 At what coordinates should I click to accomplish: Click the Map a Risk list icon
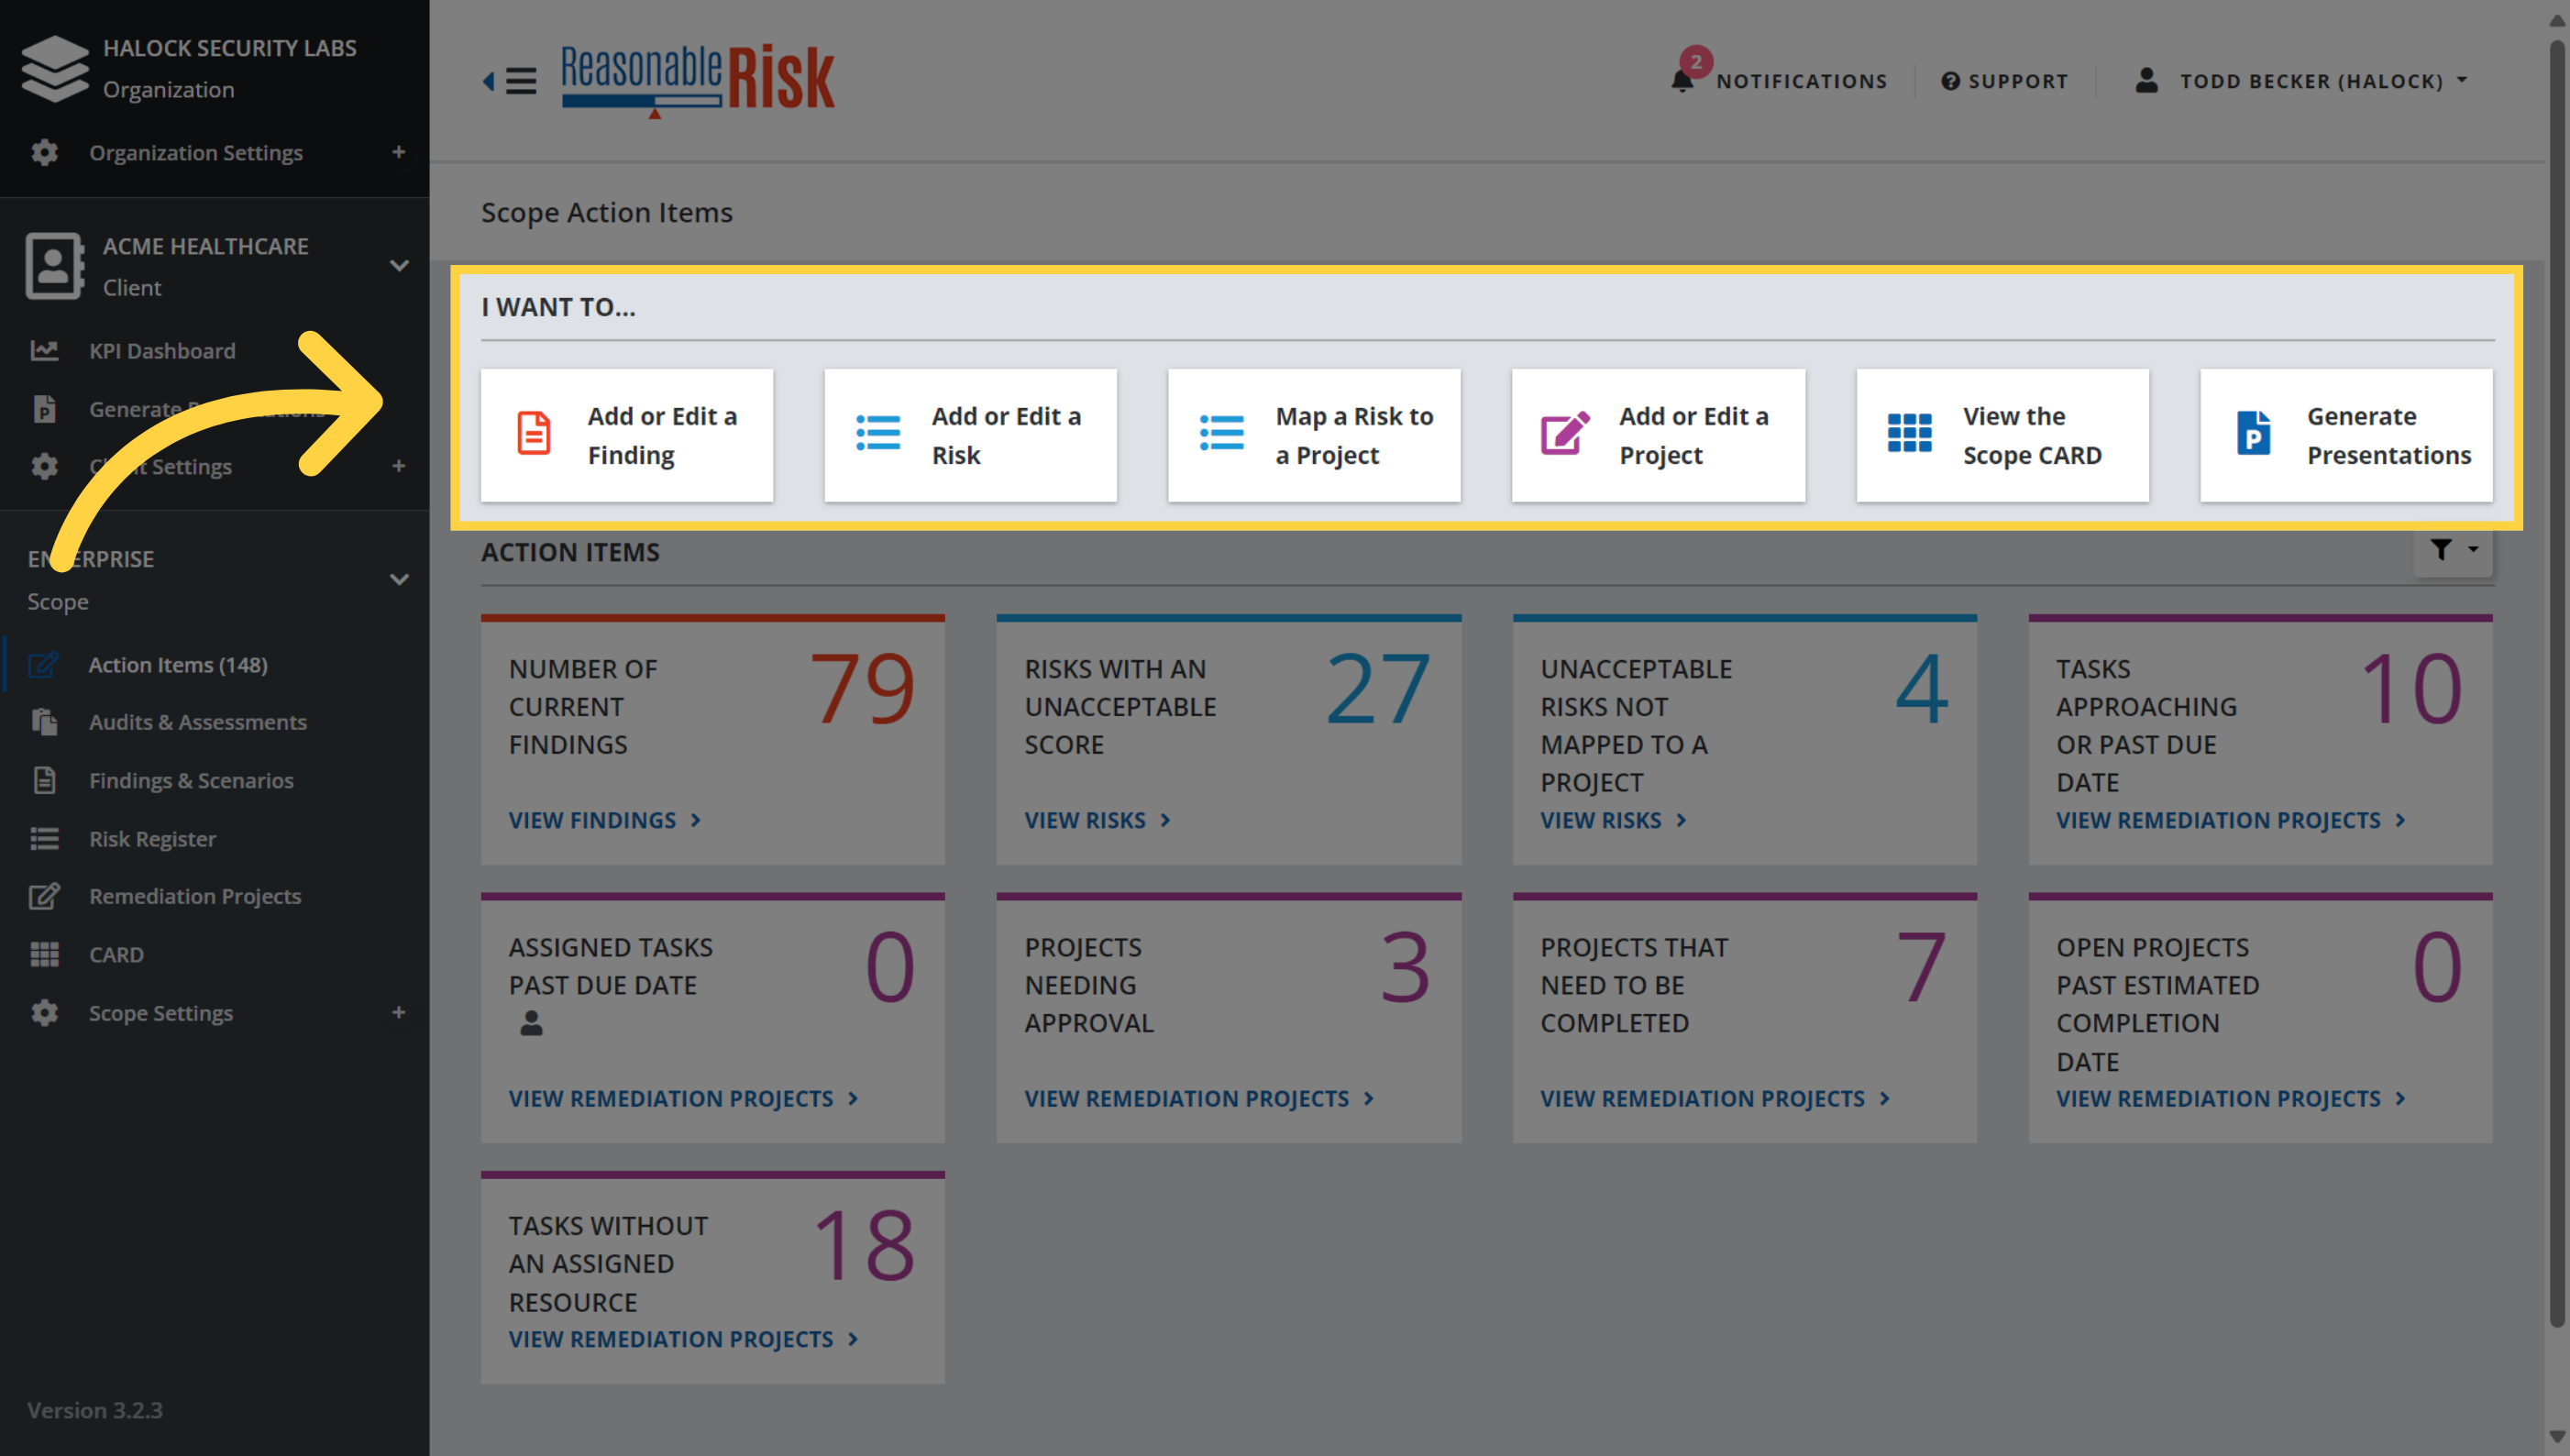point(1221,434)
